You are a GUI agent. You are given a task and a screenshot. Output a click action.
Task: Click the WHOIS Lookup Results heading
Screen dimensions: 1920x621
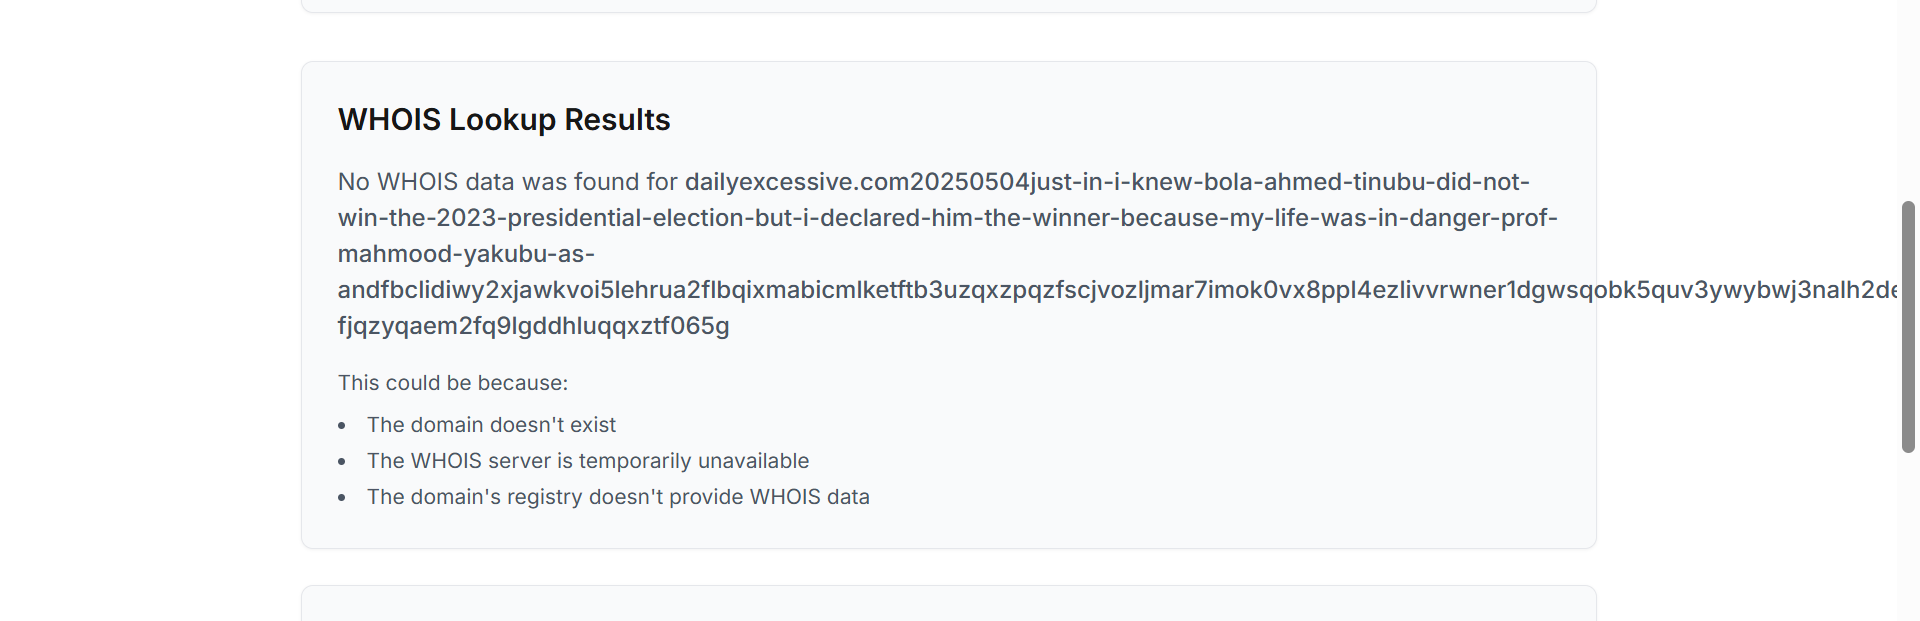[504, 120]
